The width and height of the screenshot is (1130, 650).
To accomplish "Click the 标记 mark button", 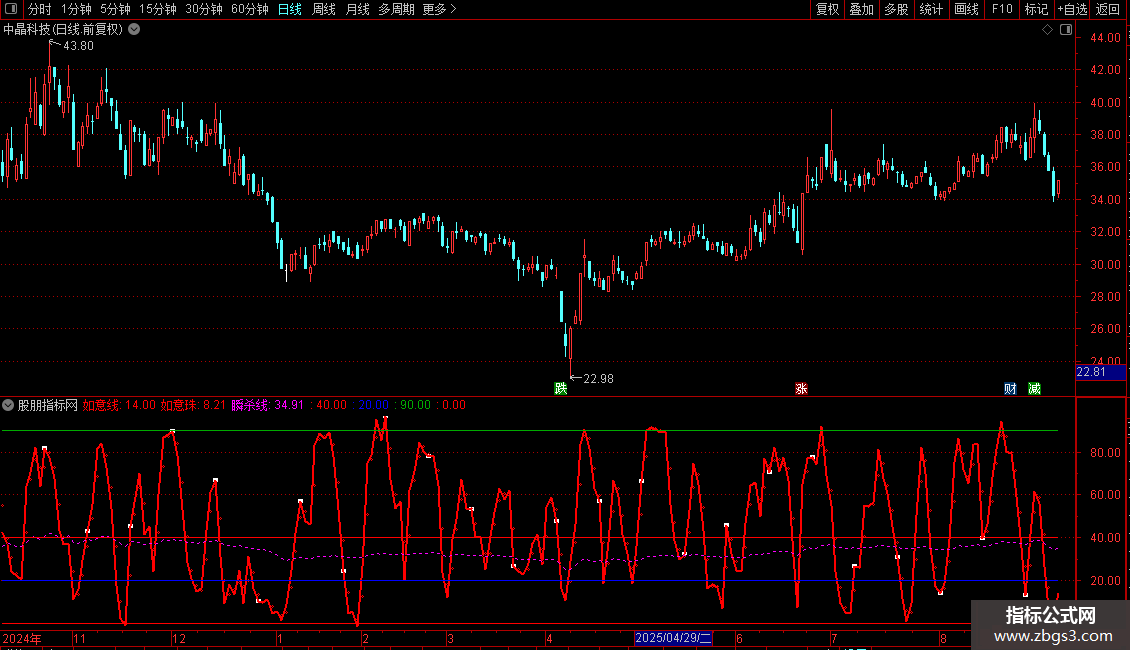I will tap(1036, 9).
